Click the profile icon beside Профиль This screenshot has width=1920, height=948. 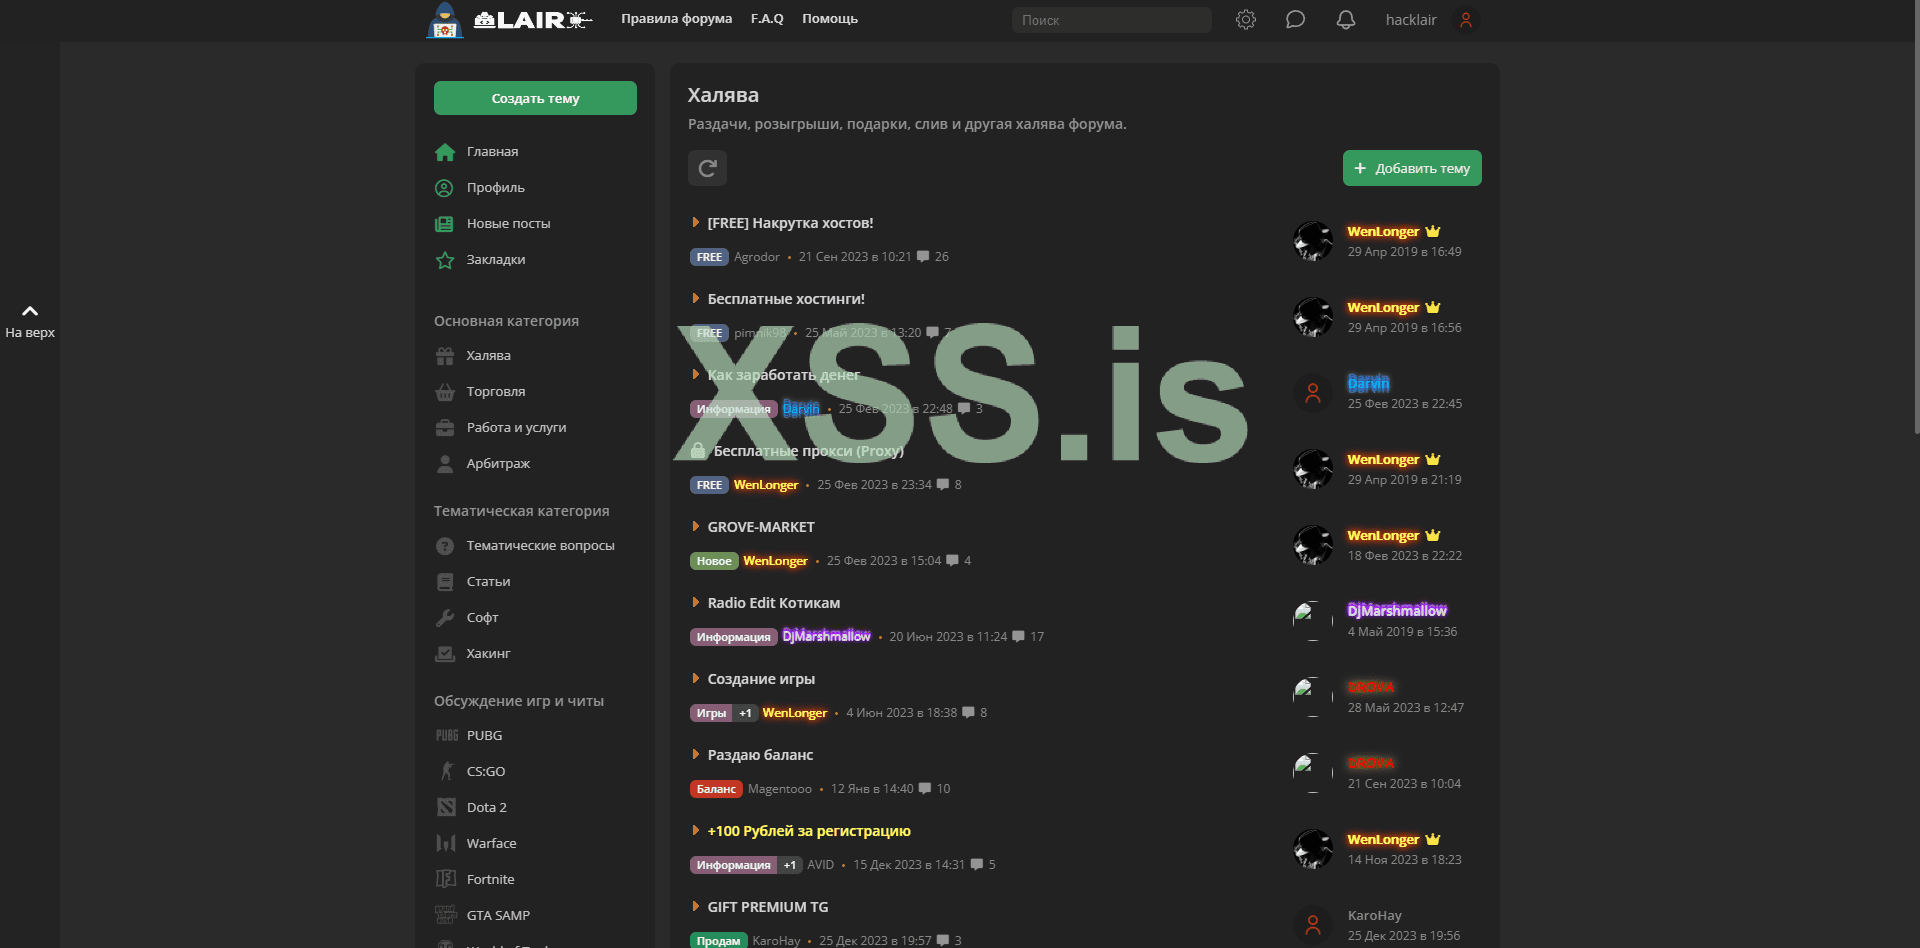[x=445, y=188]
